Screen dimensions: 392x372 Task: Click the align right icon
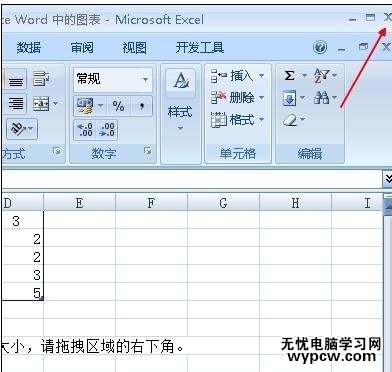(16, 104)
